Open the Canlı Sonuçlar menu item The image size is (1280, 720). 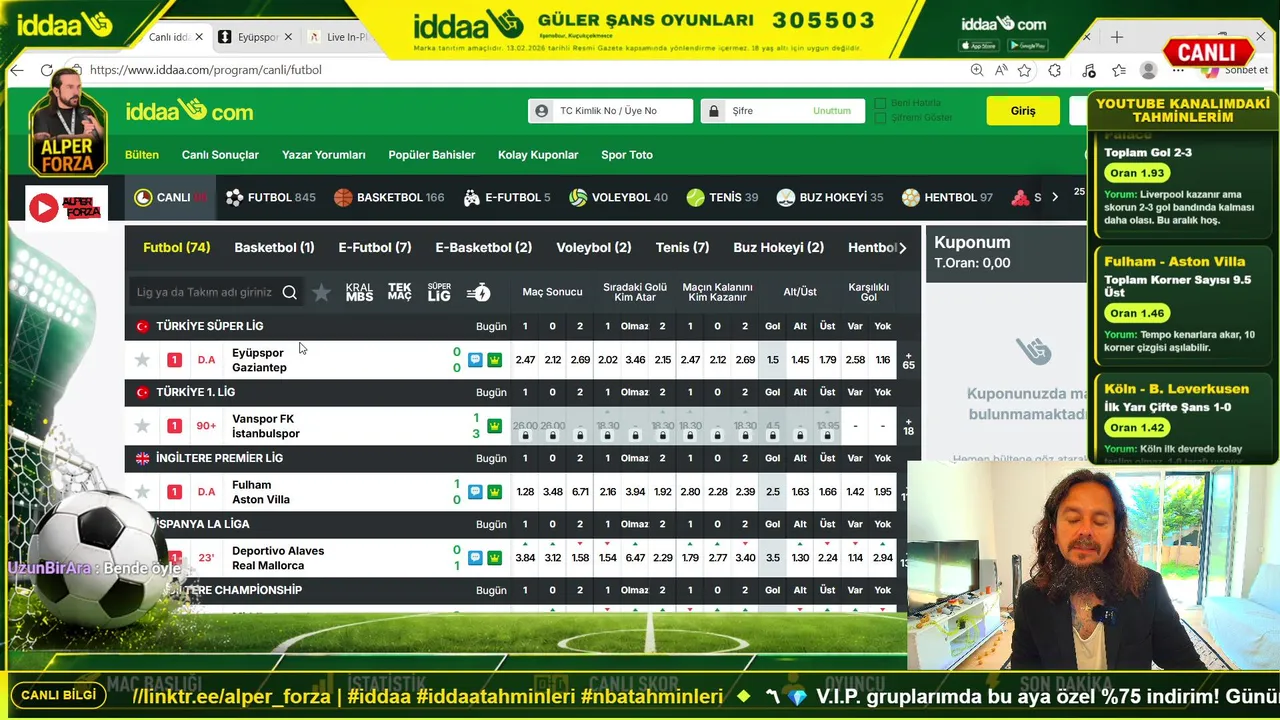pyautogui.click(x=220, y=155)
